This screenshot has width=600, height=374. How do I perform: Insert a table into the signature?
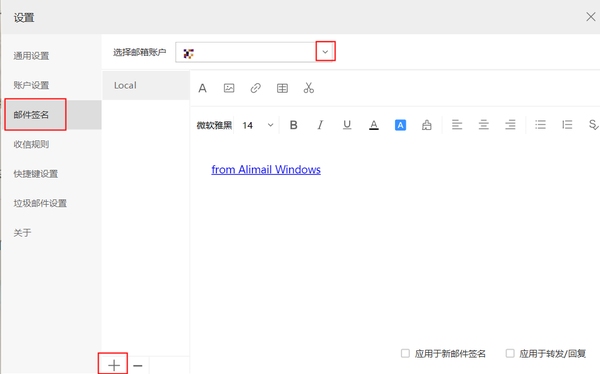pos(282,88)
